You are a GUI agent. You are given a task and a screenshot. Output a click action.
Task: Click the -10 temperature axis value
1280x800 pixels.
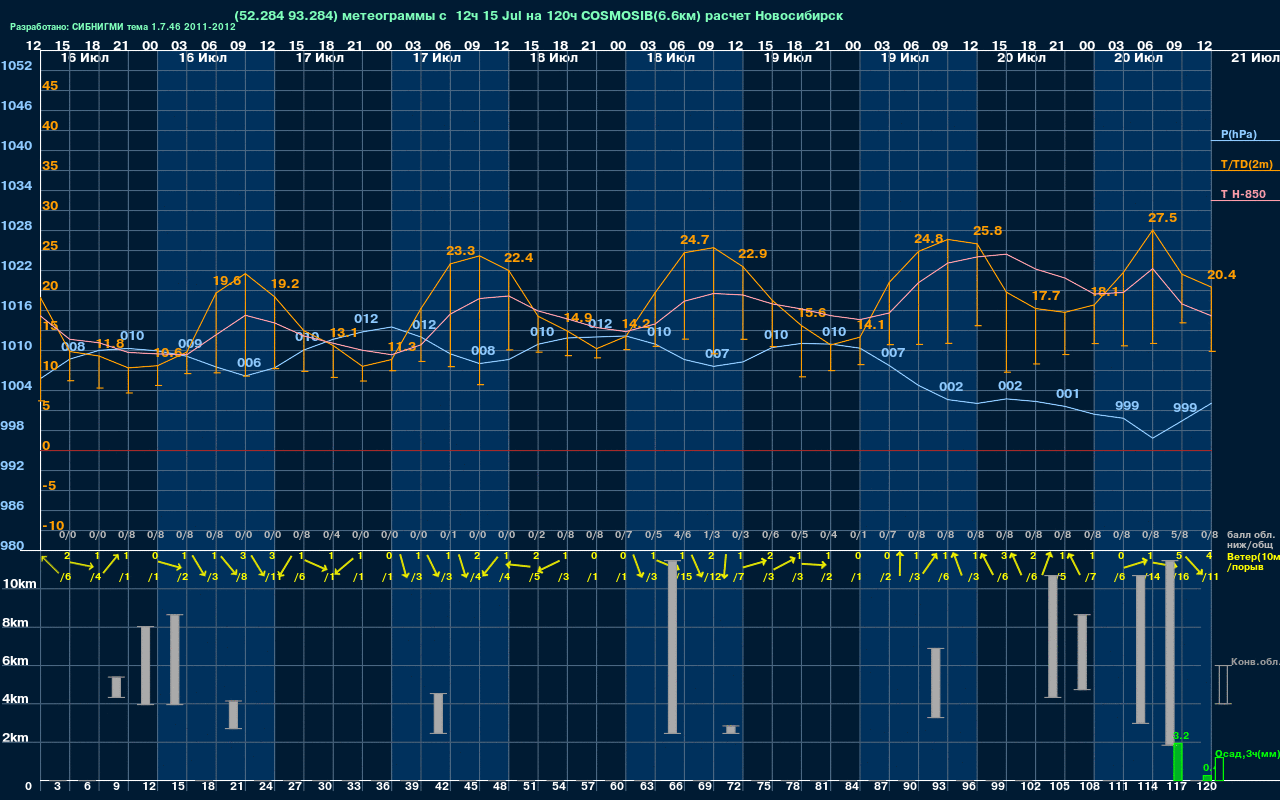[54, 526]
